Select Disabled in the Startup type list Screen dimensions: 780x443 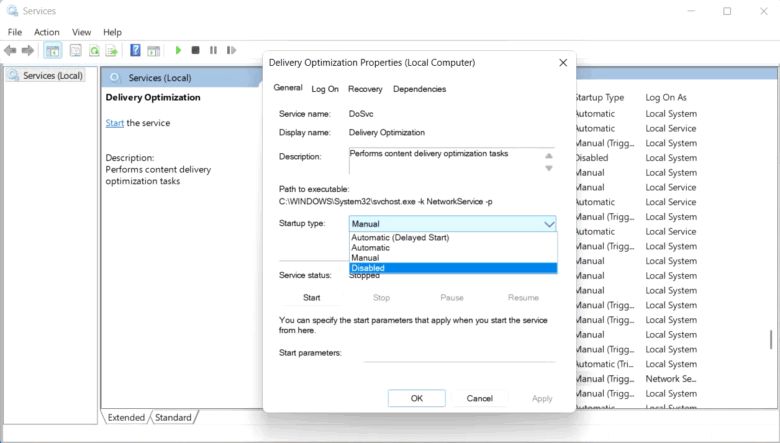pyautogui.click(x=452, y=268)
